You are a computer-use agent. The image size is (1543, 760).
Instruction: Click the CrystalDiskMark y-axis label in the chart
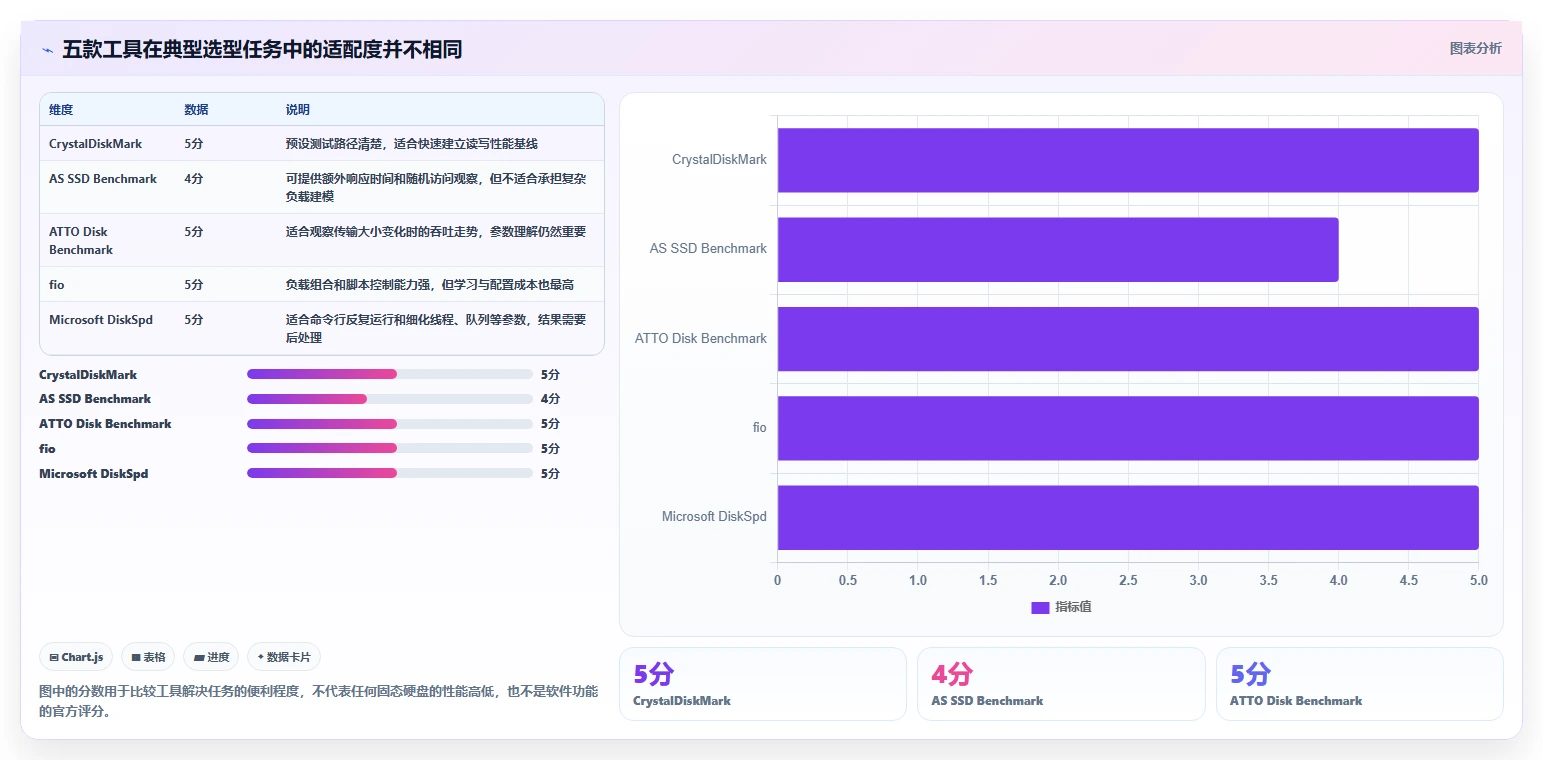tap(719, 159)
